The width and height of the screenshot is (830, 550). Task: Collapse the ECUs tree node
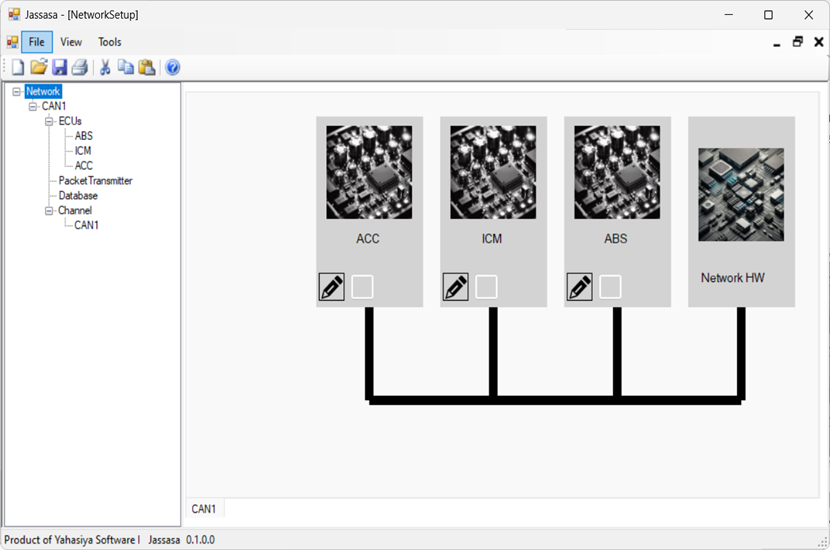click(x=49, y=121)
